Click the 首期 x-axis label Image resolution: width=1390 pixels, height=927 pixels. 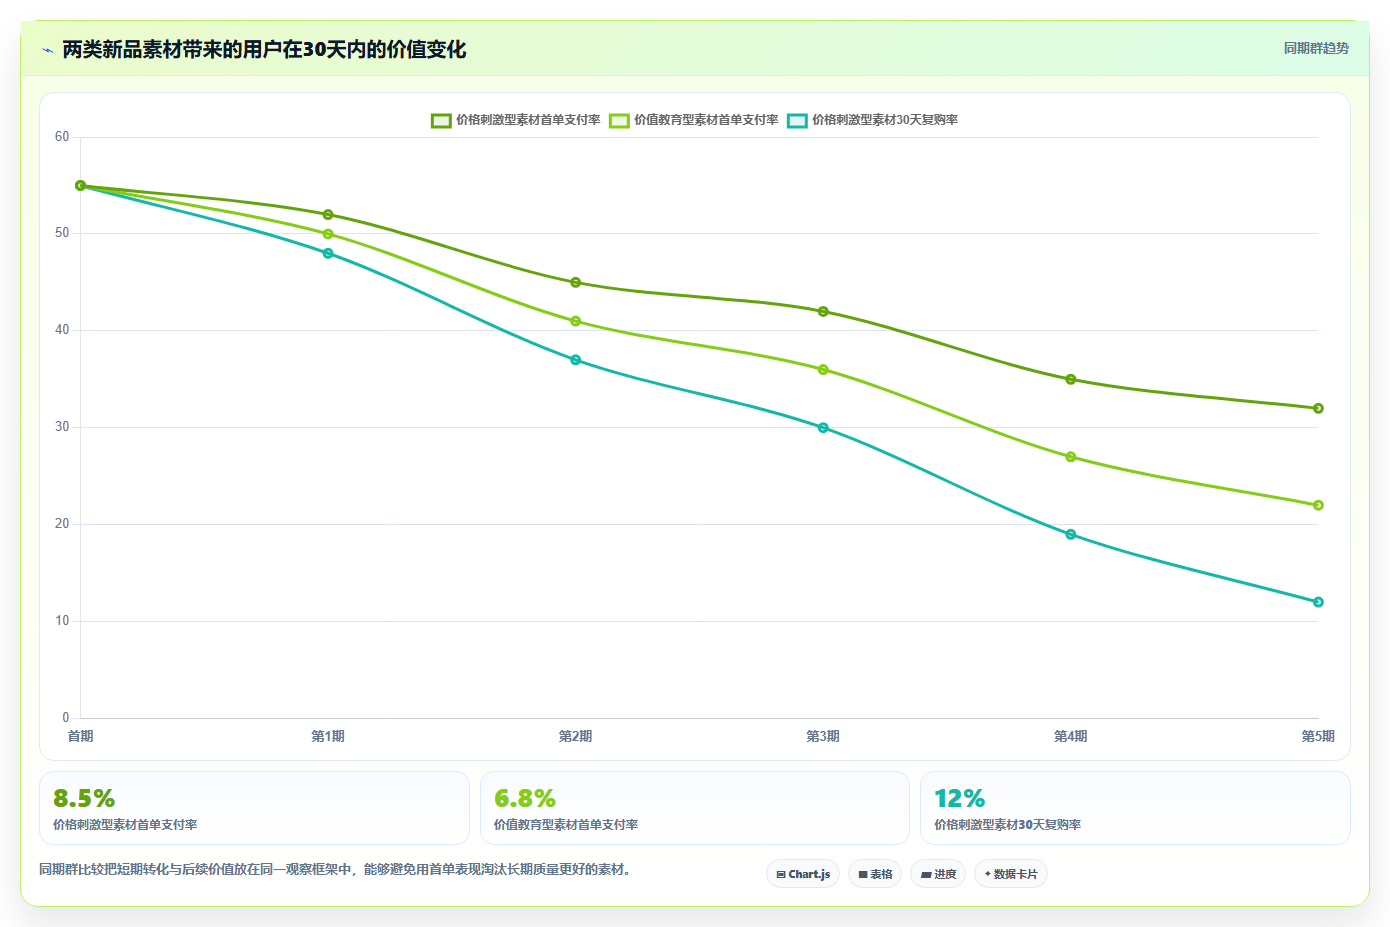80,736
